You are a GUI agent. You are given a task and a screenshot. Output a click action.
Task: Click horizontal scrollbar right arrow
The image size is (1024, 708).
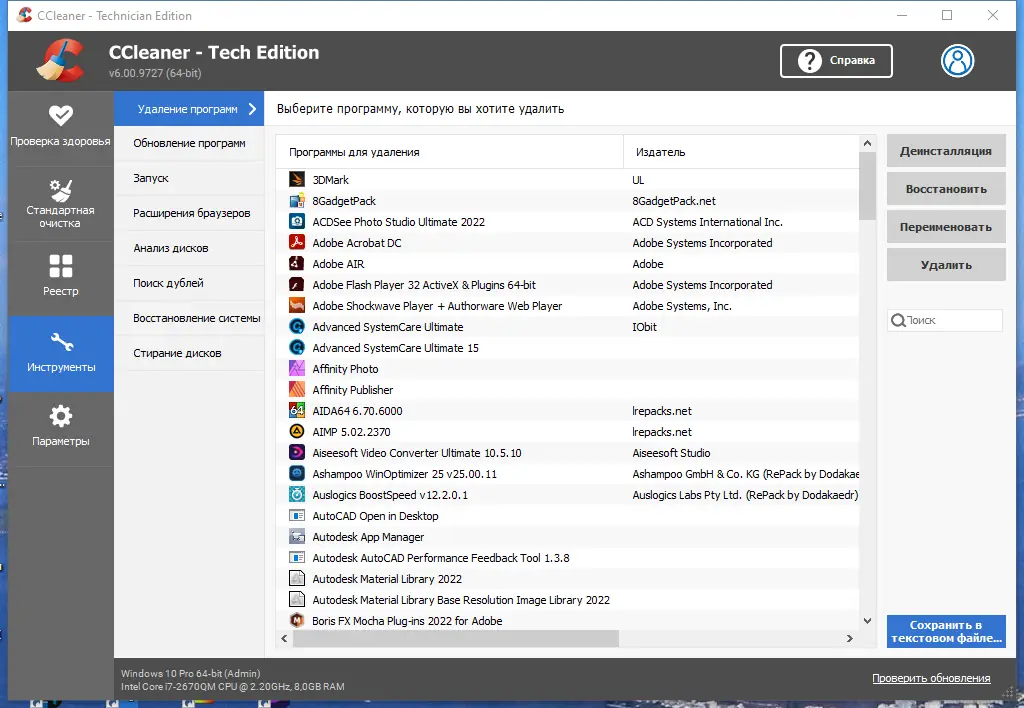[850, 638]
